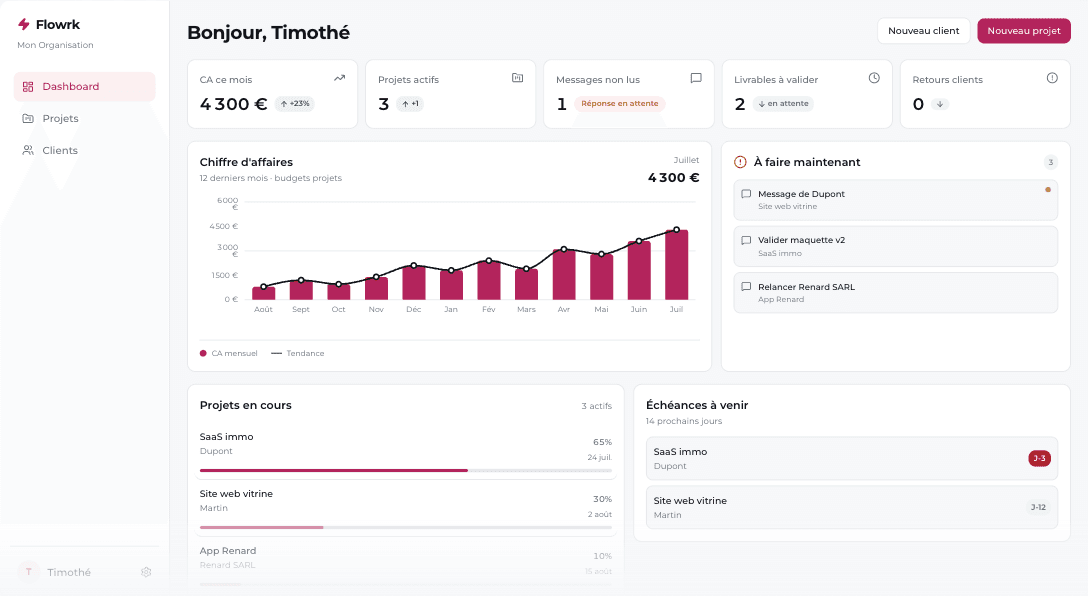
Task: Click the orange unread dot on Message de Dupont
Action: tap(1048, 189)
